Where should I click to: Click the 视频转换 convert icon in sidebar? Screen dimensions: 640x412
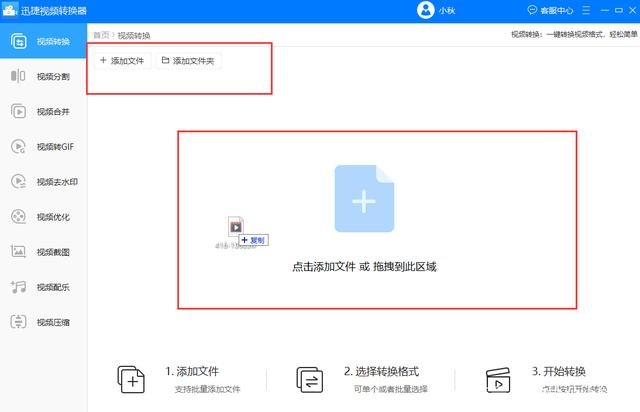[x=19, y=41]
